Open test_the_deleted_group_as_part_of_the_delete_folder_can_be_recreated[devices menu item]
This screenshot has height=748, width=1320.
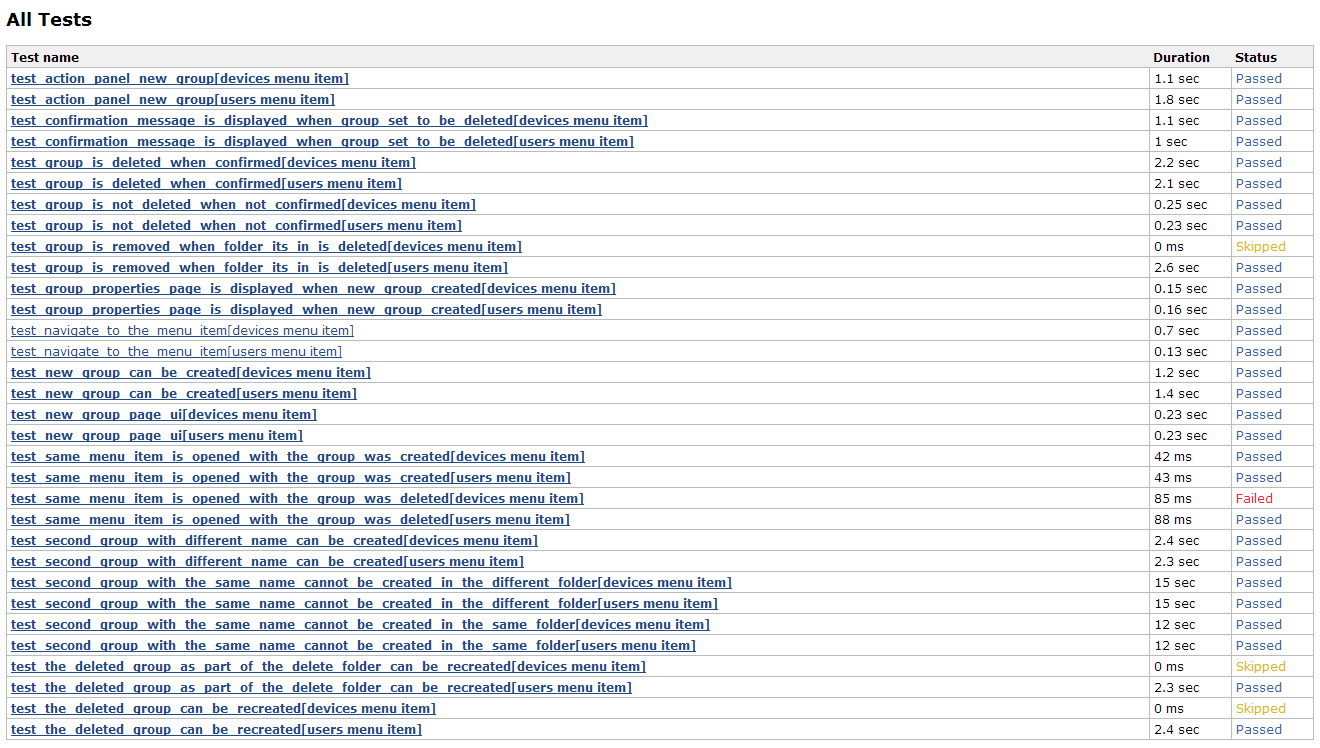328,667
